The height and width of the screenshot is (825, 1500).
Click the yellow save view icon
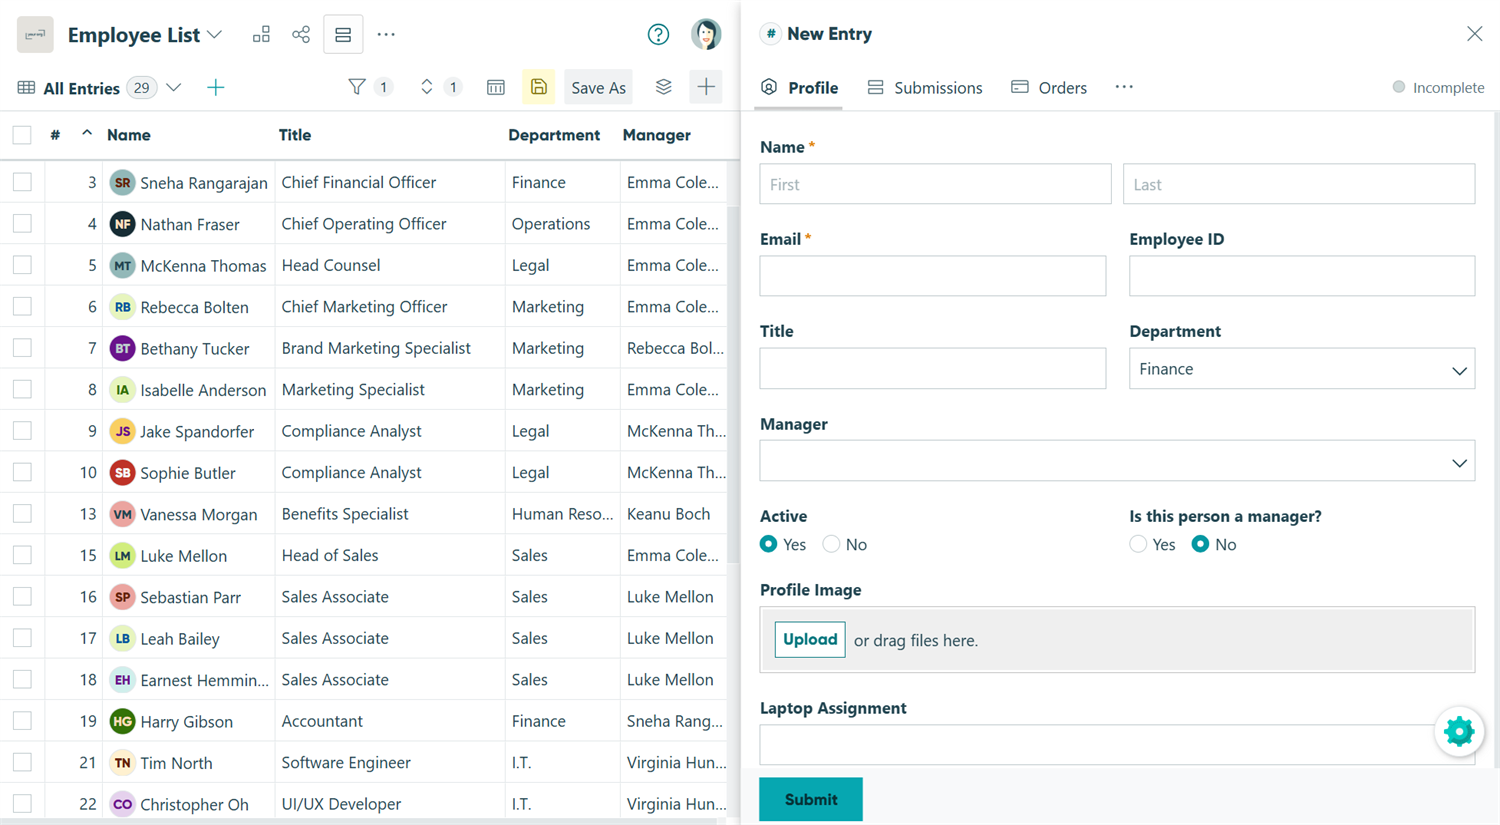pos(539,87)
